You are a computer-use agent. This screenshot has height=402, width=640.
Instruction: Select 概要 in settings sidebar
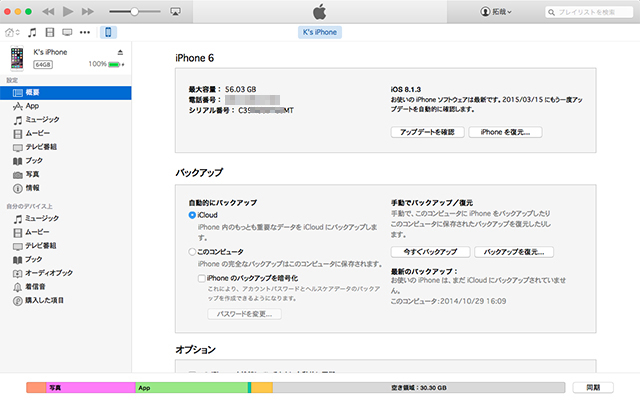[66, 93]
